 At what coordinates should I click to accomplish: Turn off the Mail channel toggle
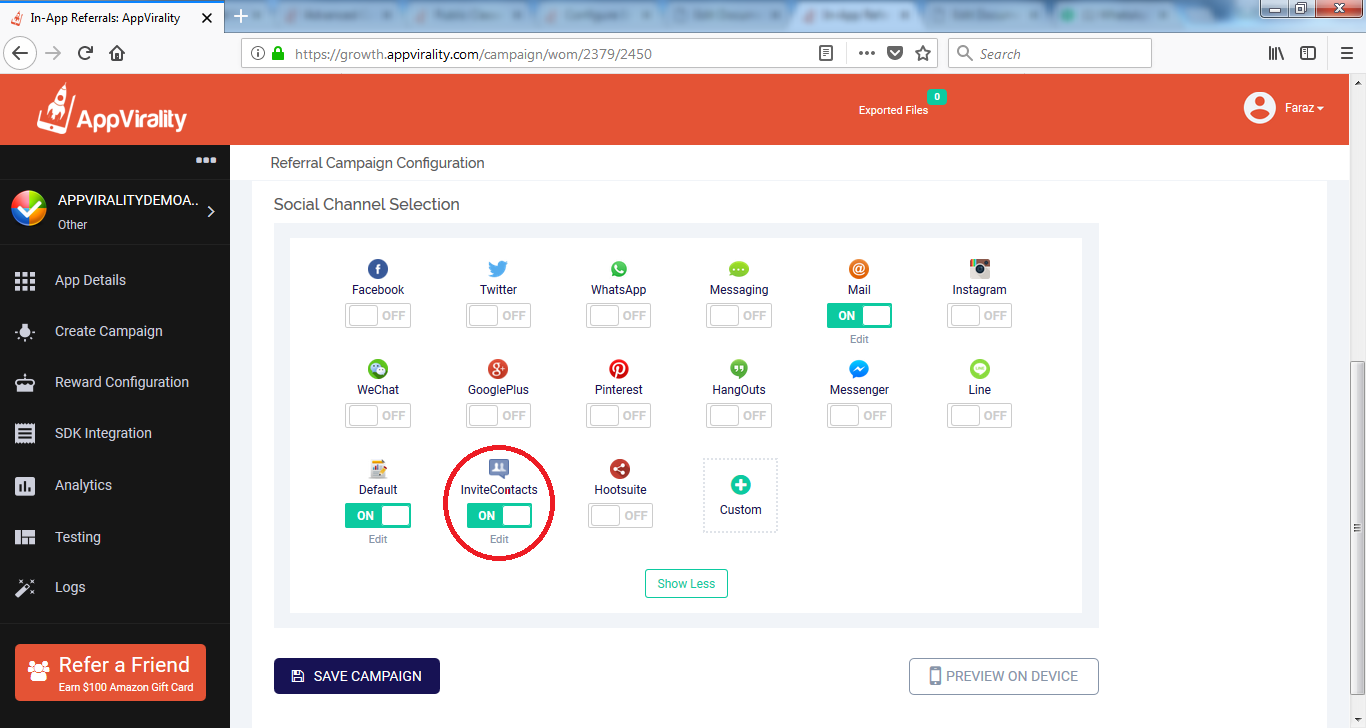[859, 316]
